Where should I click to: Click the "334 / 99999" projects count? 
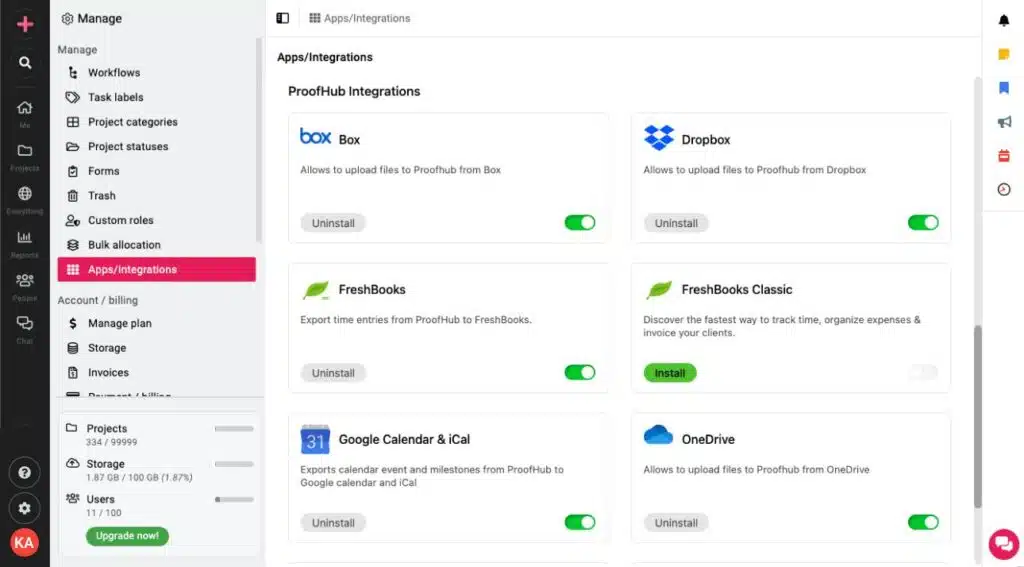click(x=112, y=442)
